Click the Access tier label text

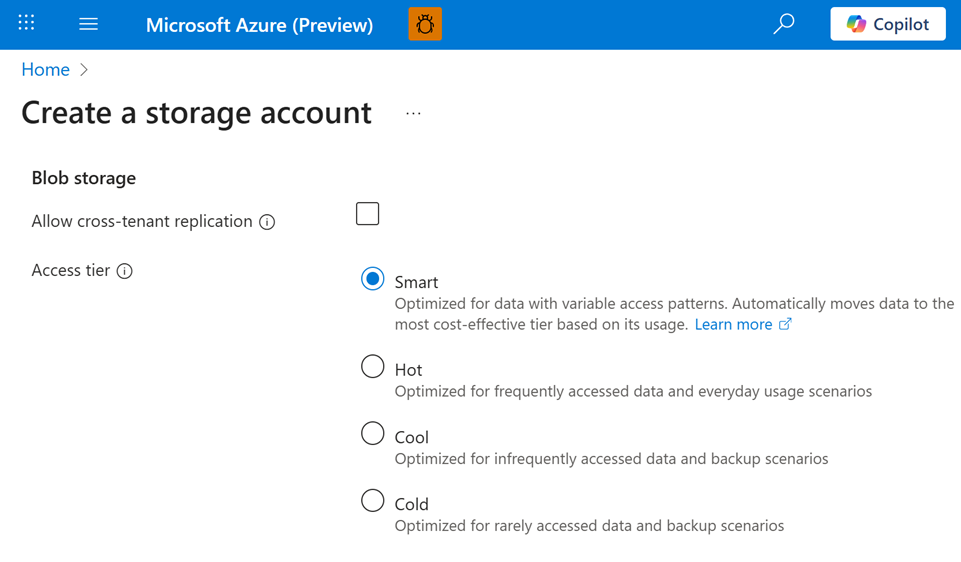click(70, 270)
